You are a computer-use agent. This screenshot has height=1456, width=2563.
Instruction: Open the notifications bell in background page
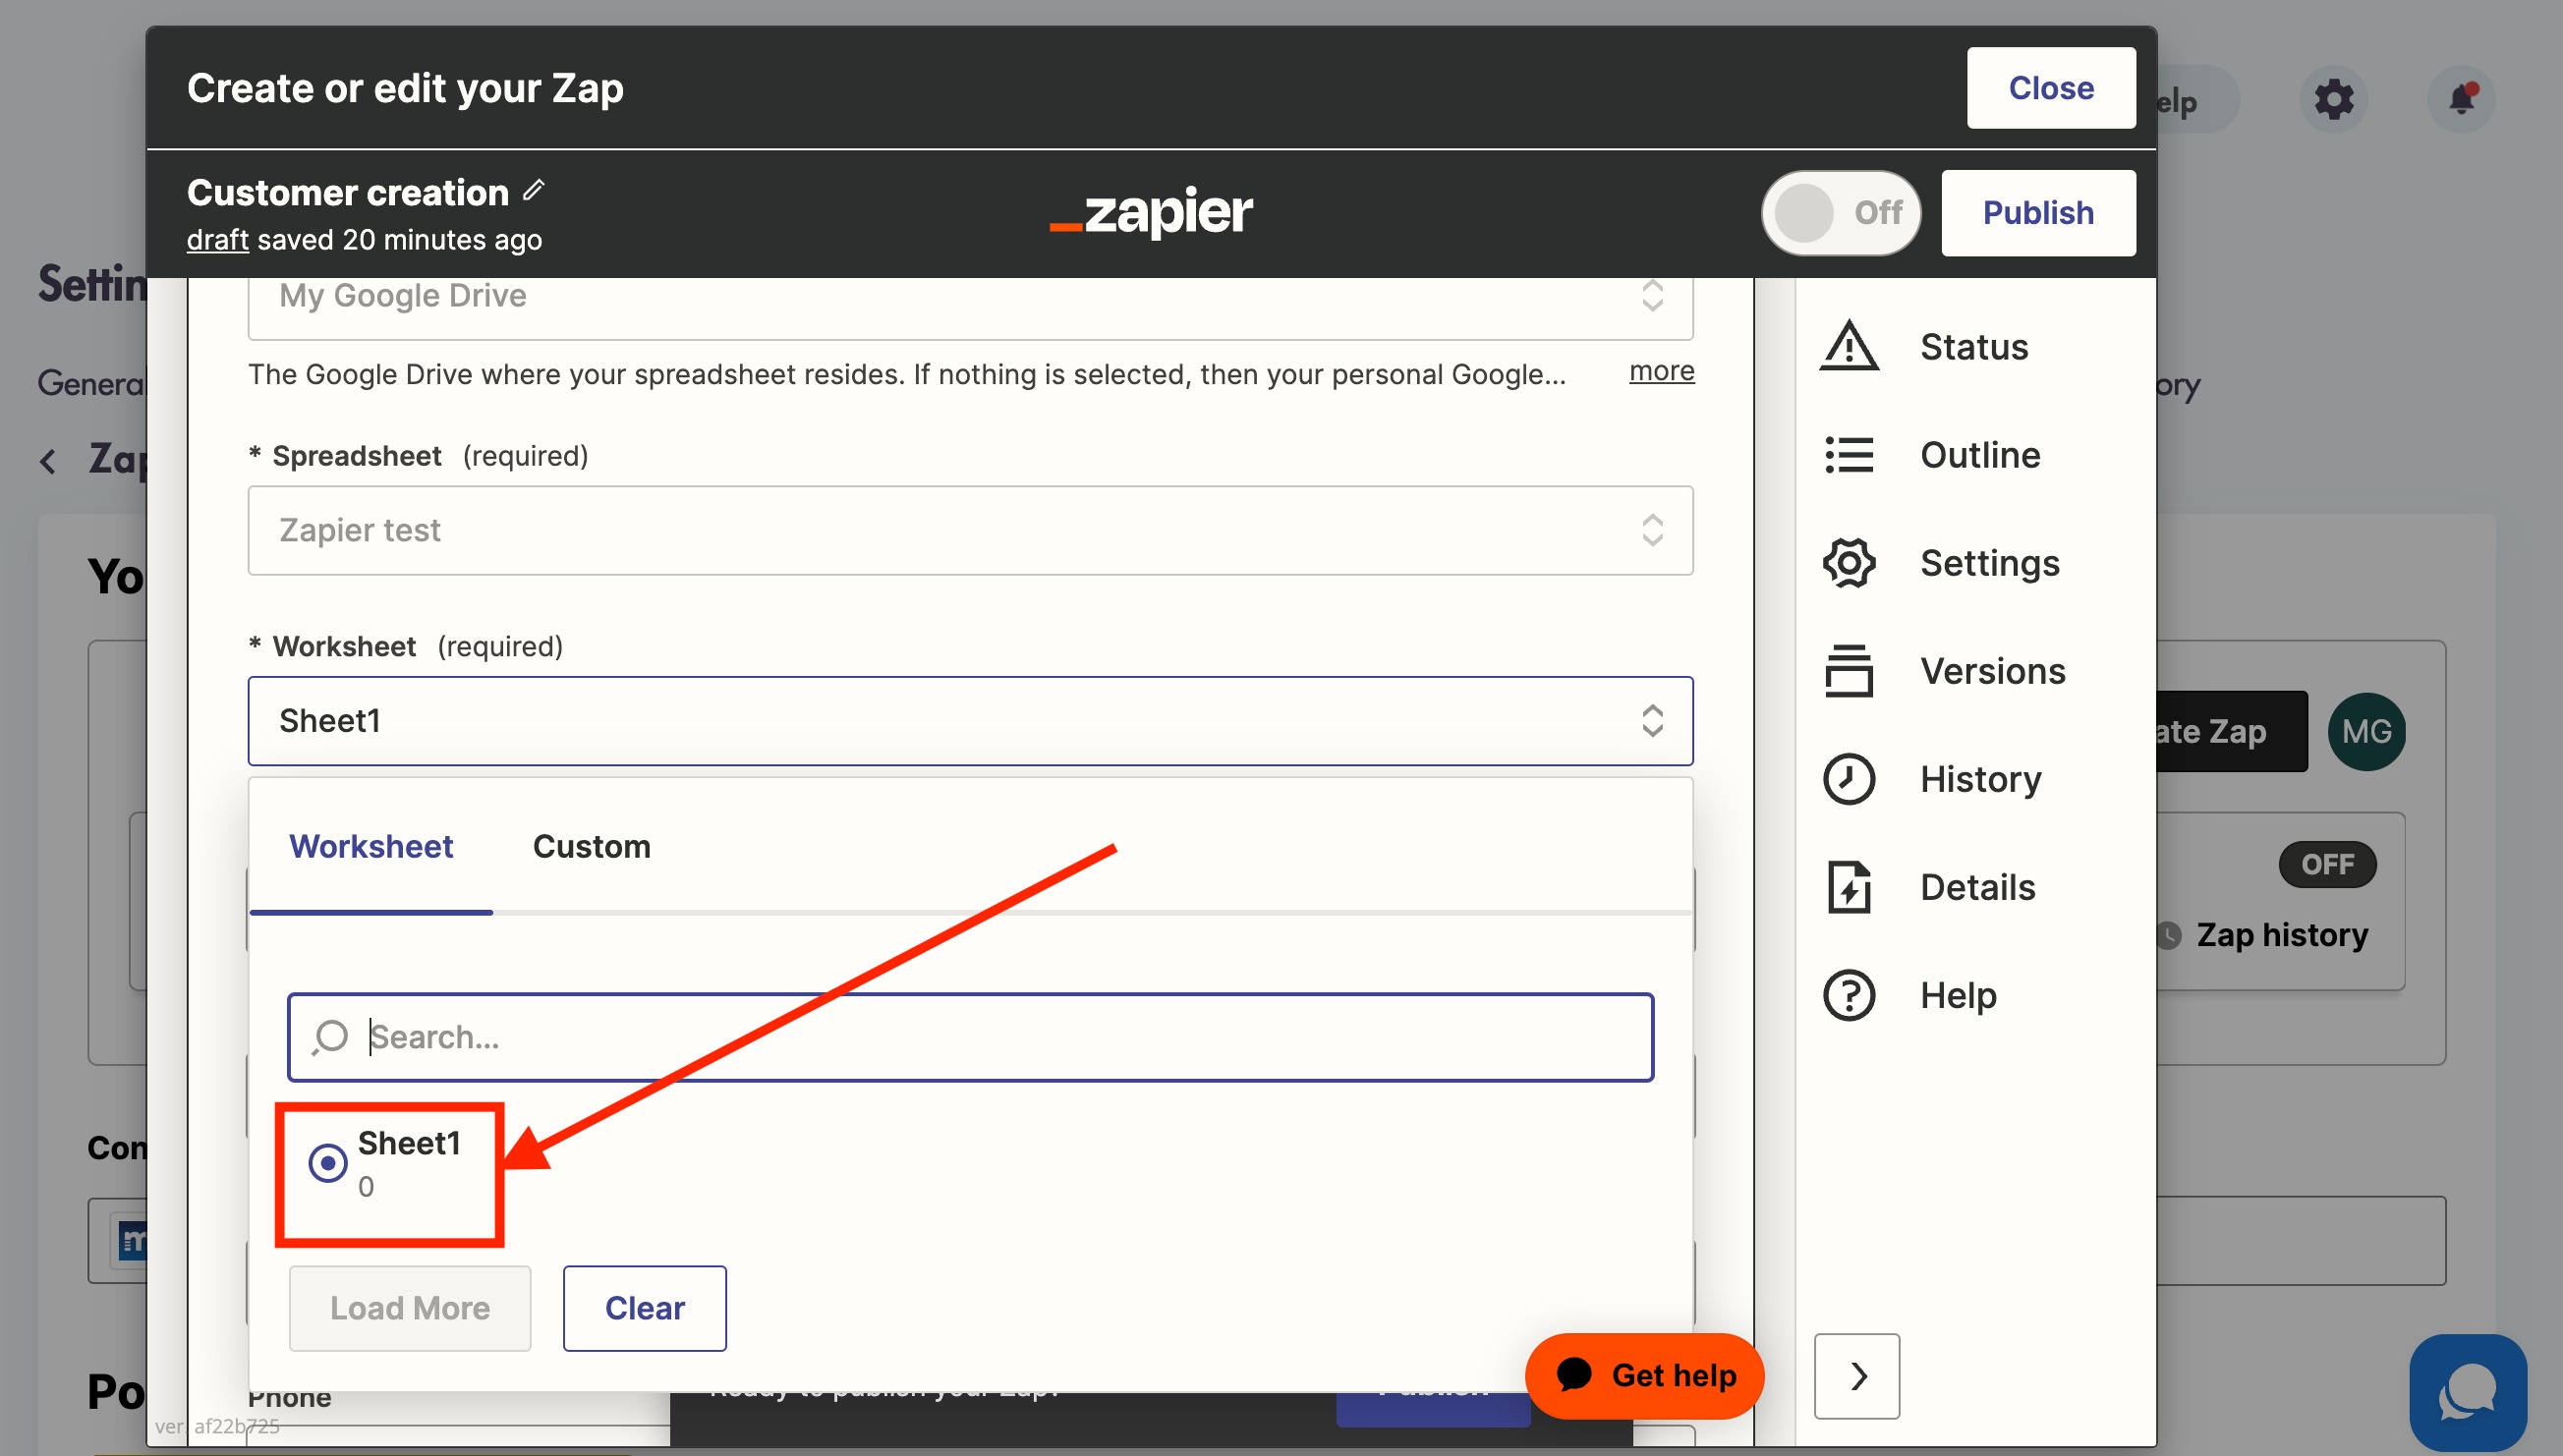[2461, 99]
